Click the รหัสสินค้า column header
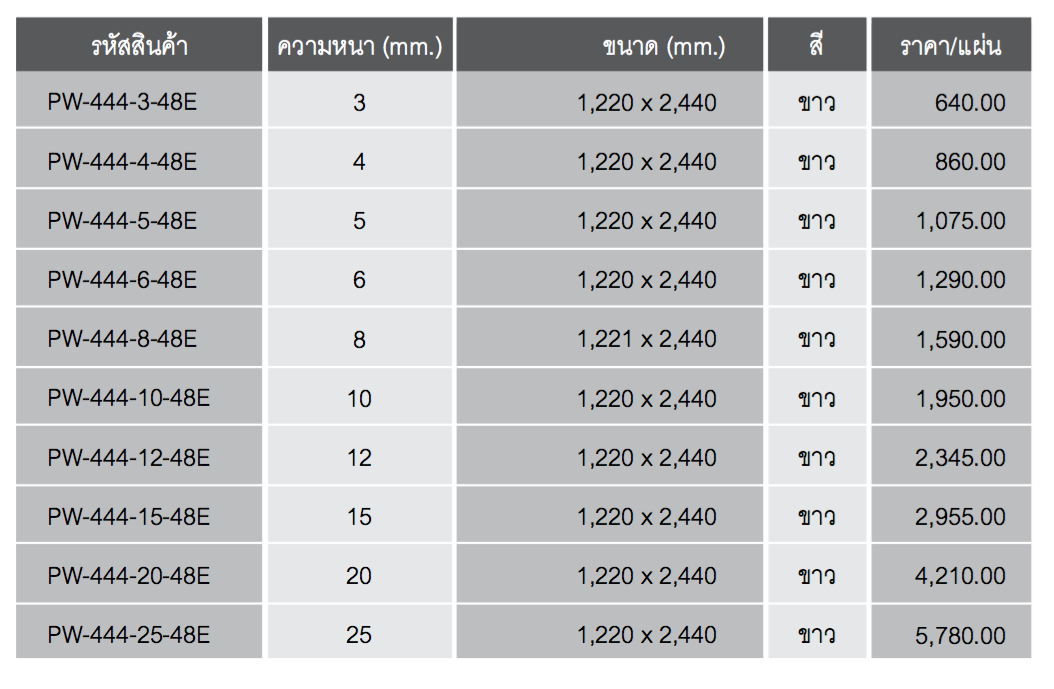The image size is (1054, 689). coord(139,44)
